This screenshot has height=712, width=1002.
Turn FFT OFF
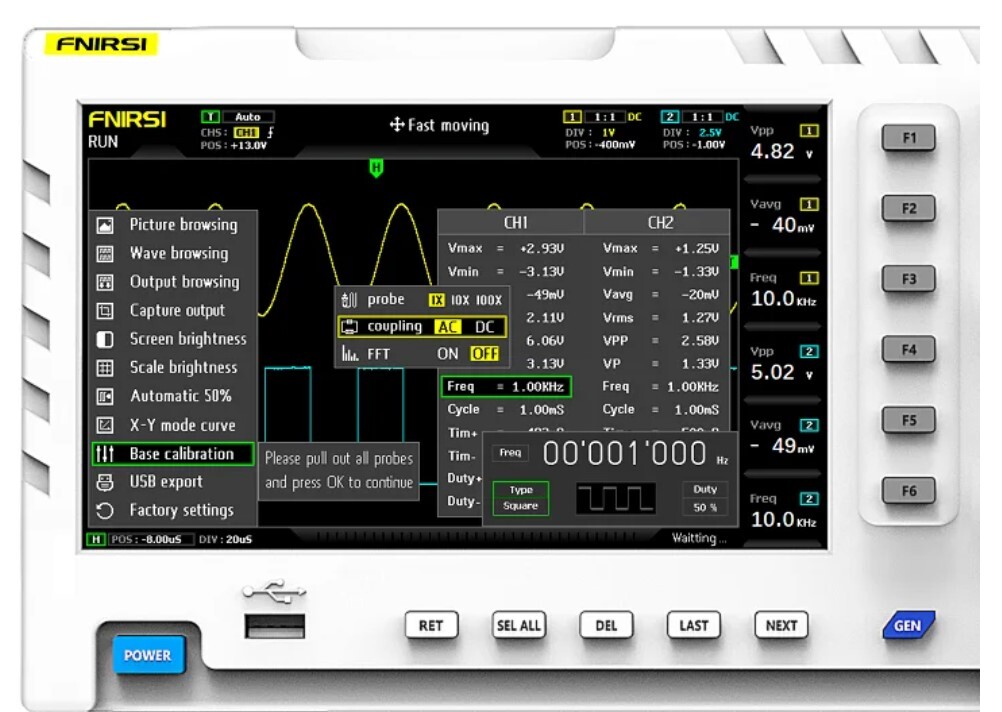tap(484, 354)
